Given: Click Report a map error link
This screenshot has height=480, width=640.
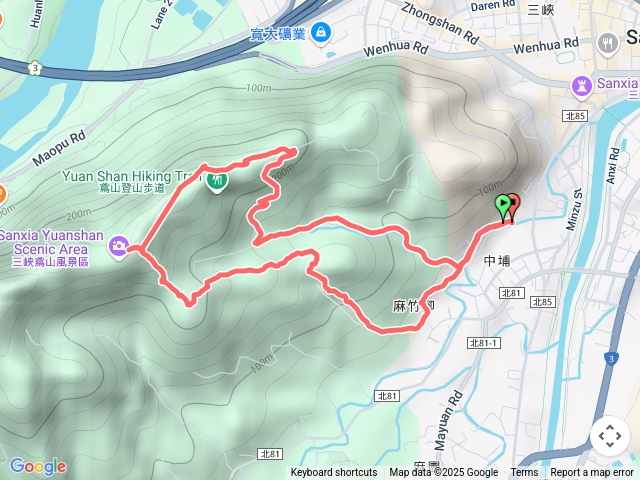Looking at the screenshot, I should (591, 472).
